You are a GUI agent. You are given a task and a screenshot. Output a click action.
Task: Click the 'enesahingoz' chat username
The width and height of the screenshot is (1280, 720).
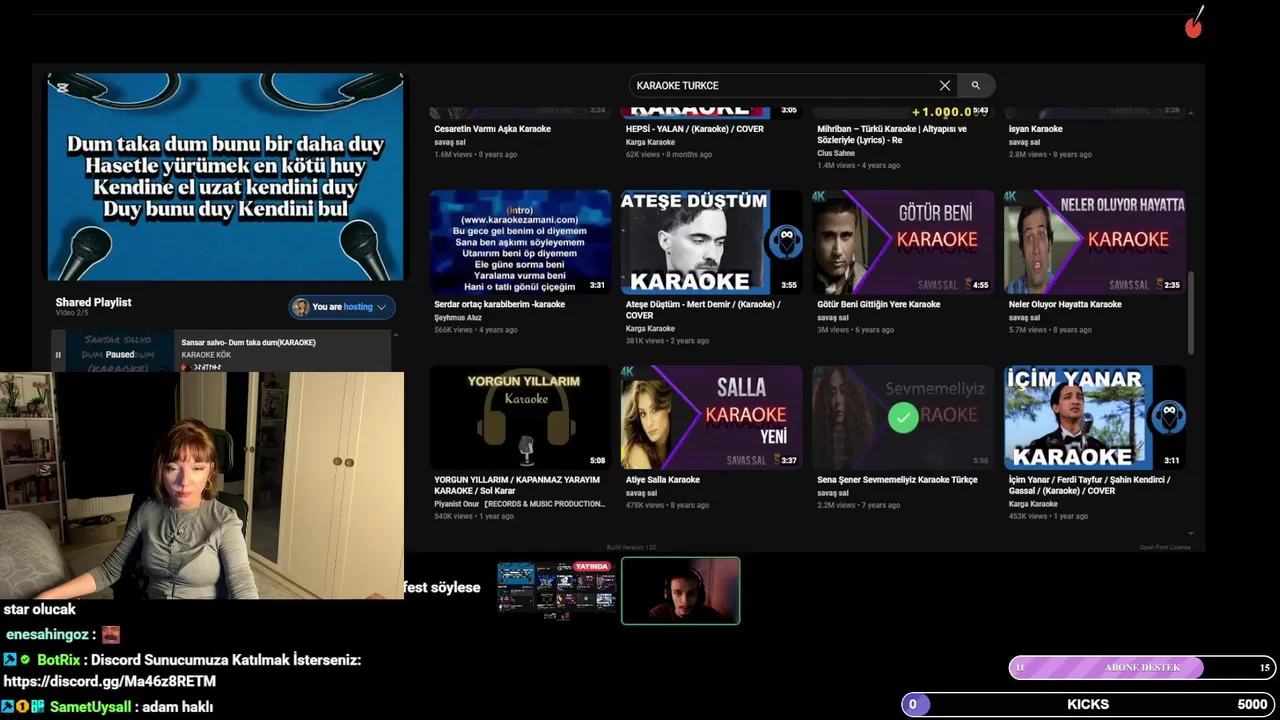click(x=47, y=635)
